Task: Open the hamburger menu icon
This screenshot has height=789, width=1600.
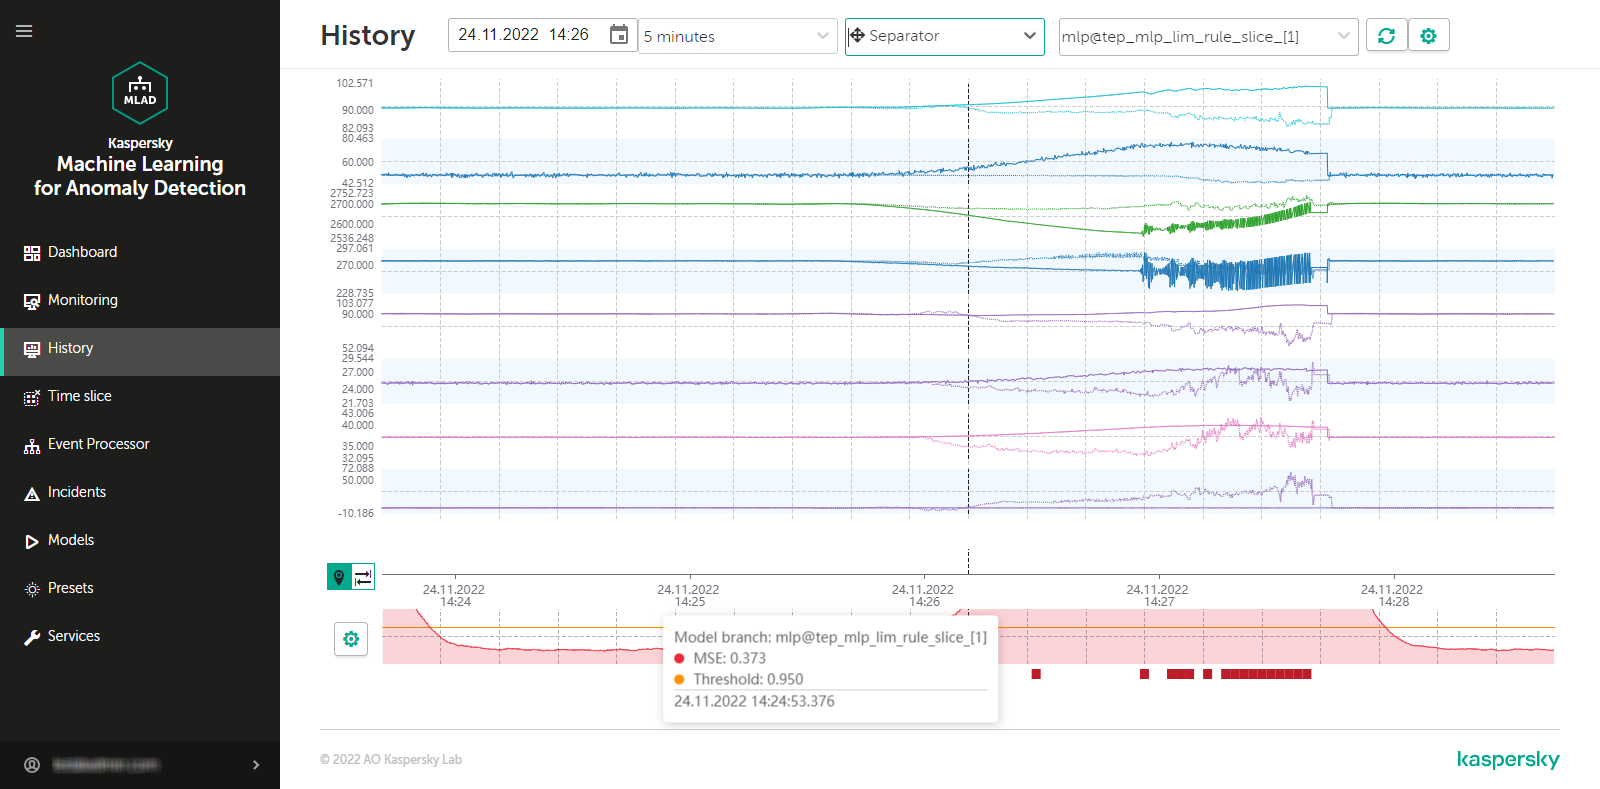Action: tap(24, 31)
